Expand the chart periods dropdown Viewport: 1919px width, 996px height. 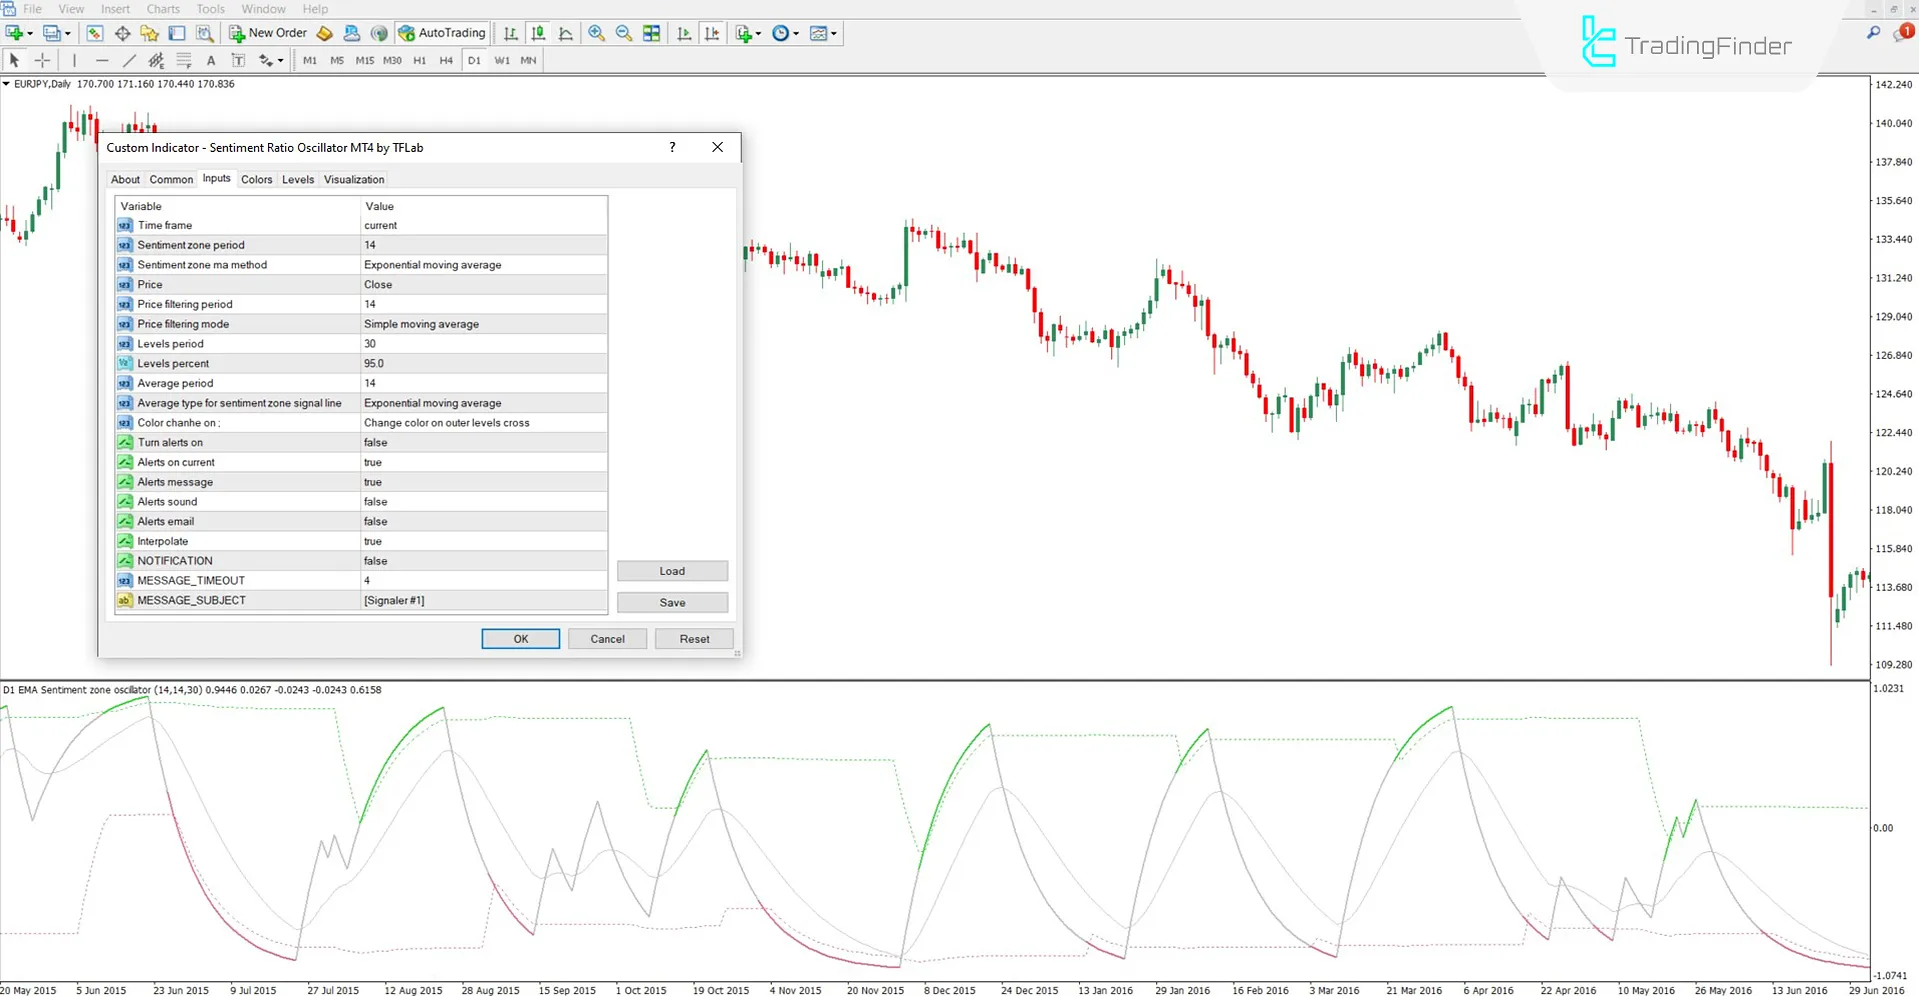[x=795, y=33]
